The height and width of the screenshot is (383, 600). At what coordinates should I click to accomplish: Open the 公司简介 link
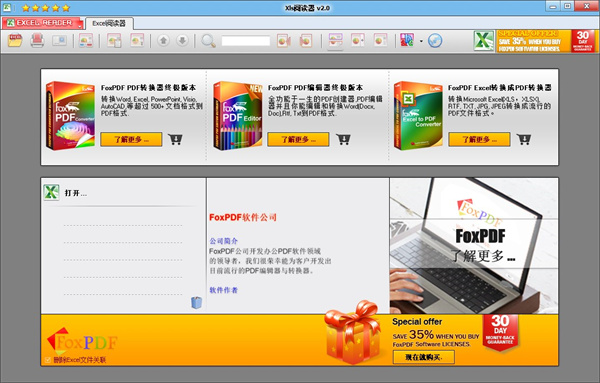pyautogui.click(x=223, y=241)
